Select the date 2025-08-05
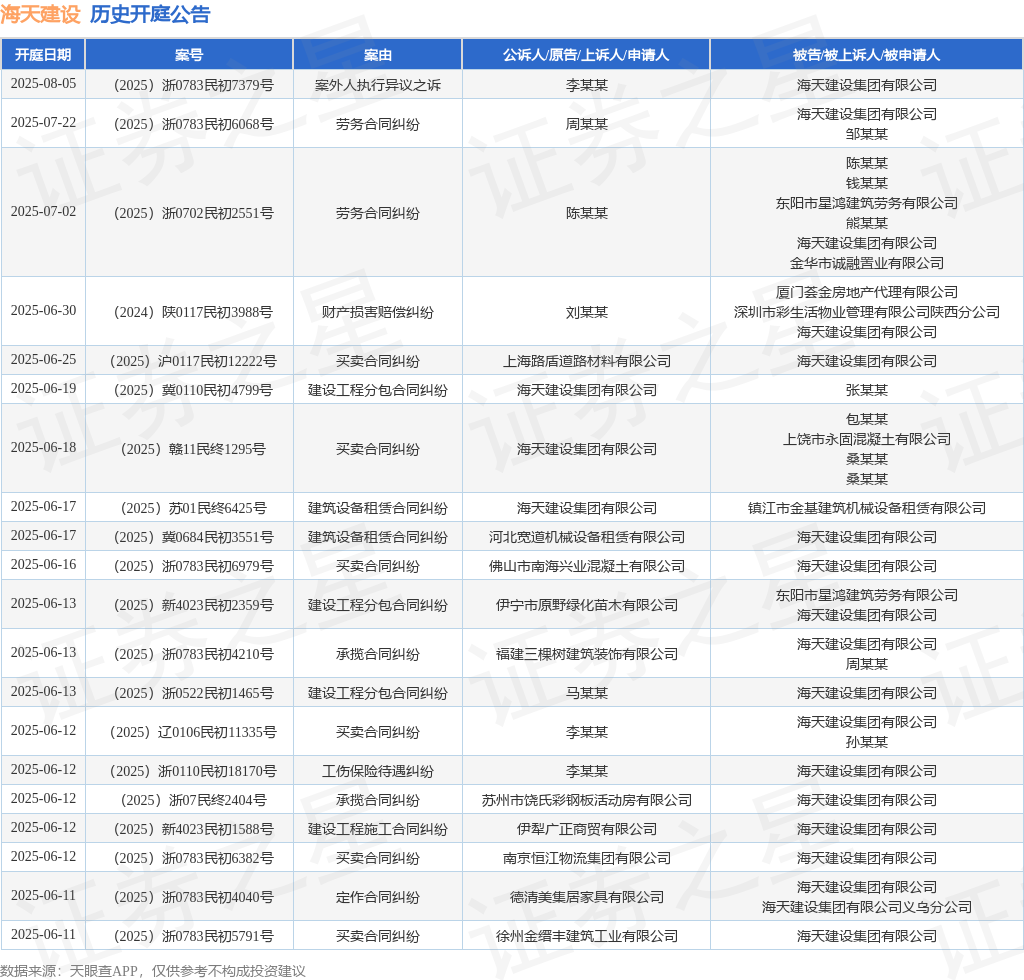 coord(43,84)
